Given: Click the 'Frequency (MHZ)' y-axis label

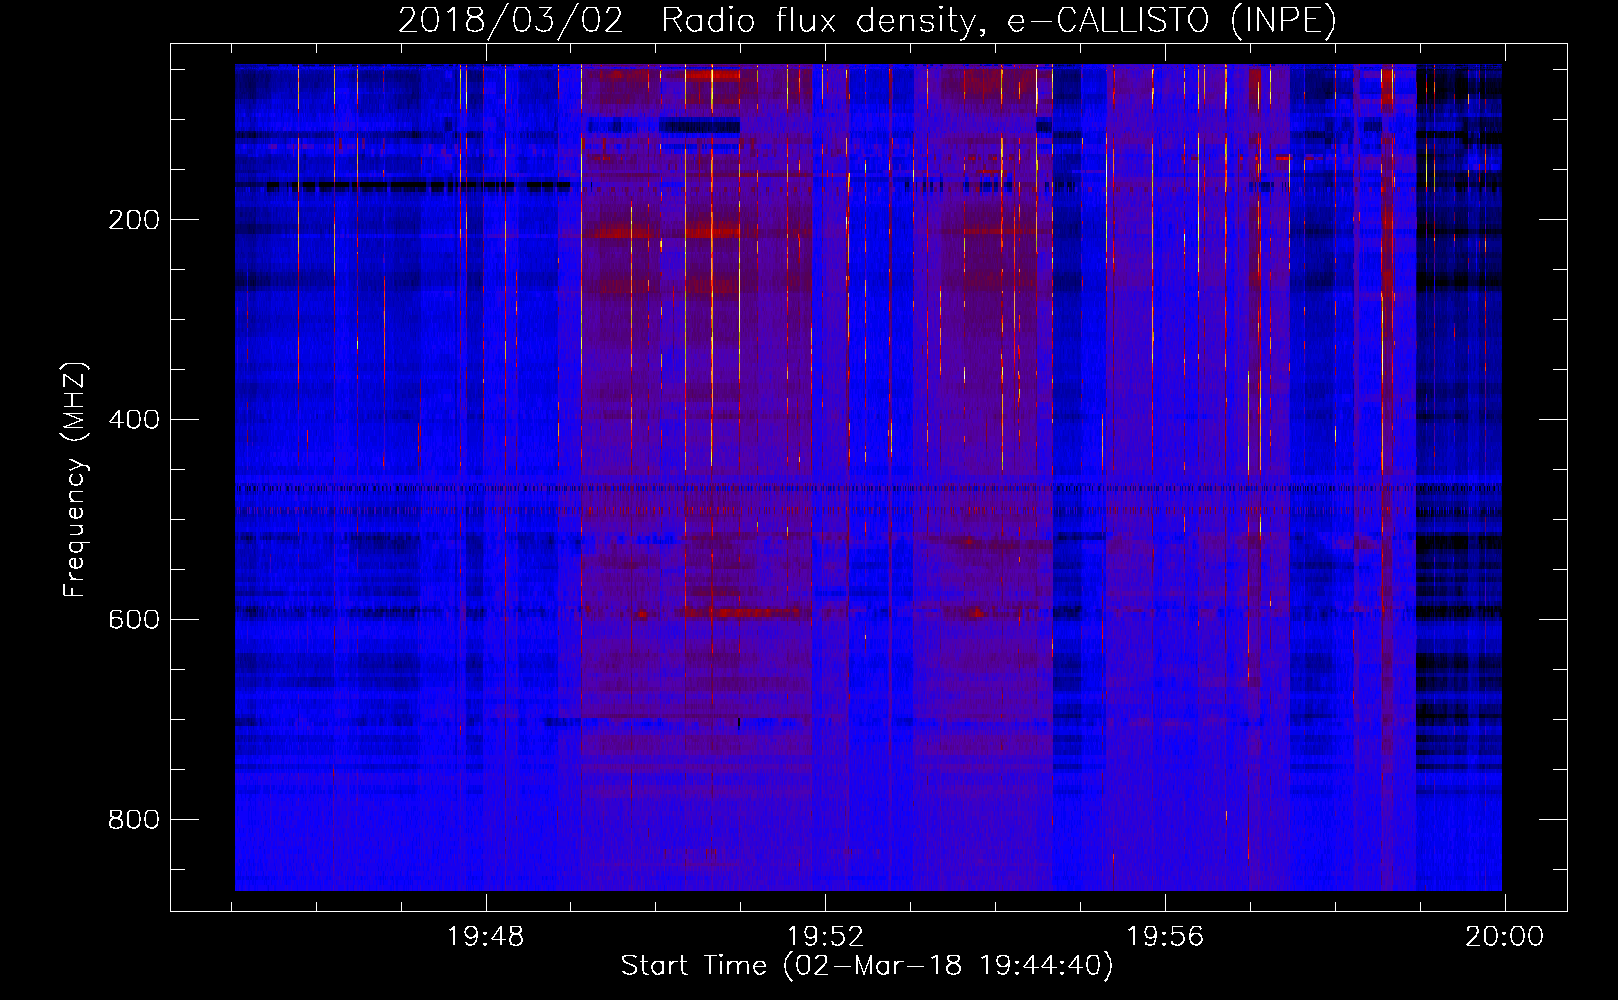Looking at the screenshot, I should (75, 480).
